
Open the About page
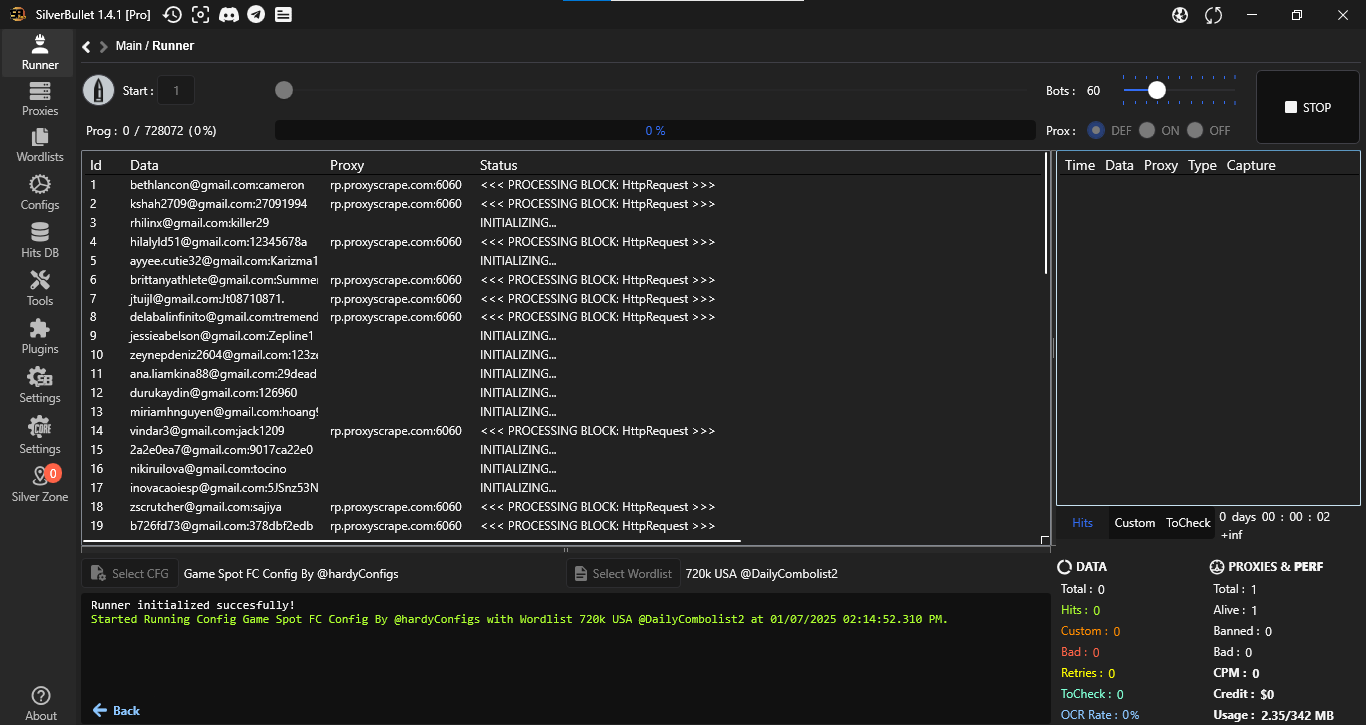click(40, 703)
